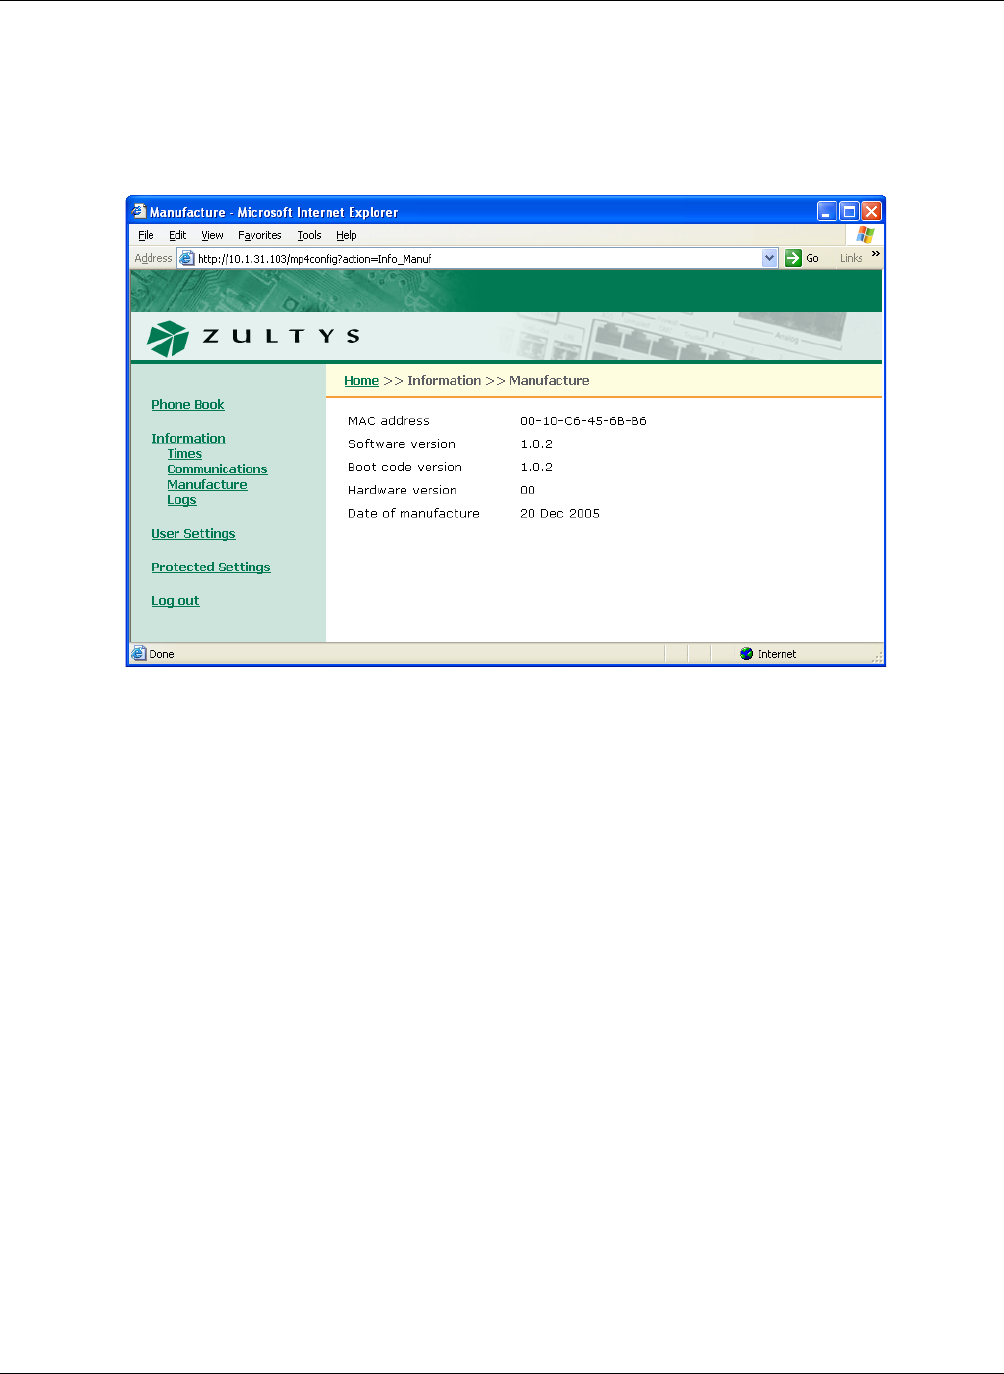This screenshot has height=1374, width=1004.
Task: Click the Done status bar text
Action: (162, 654)
